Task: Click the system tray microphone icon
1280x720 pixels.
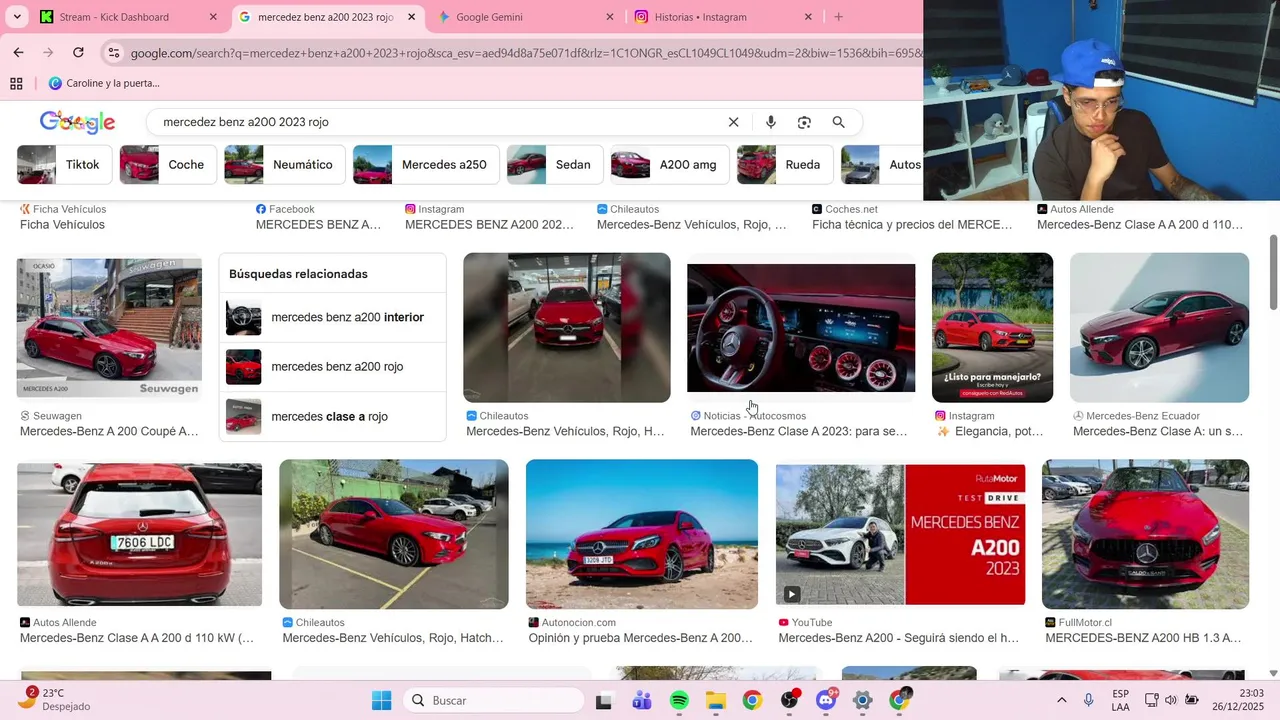Action: pyautogui.click(x=1088, y=701)
